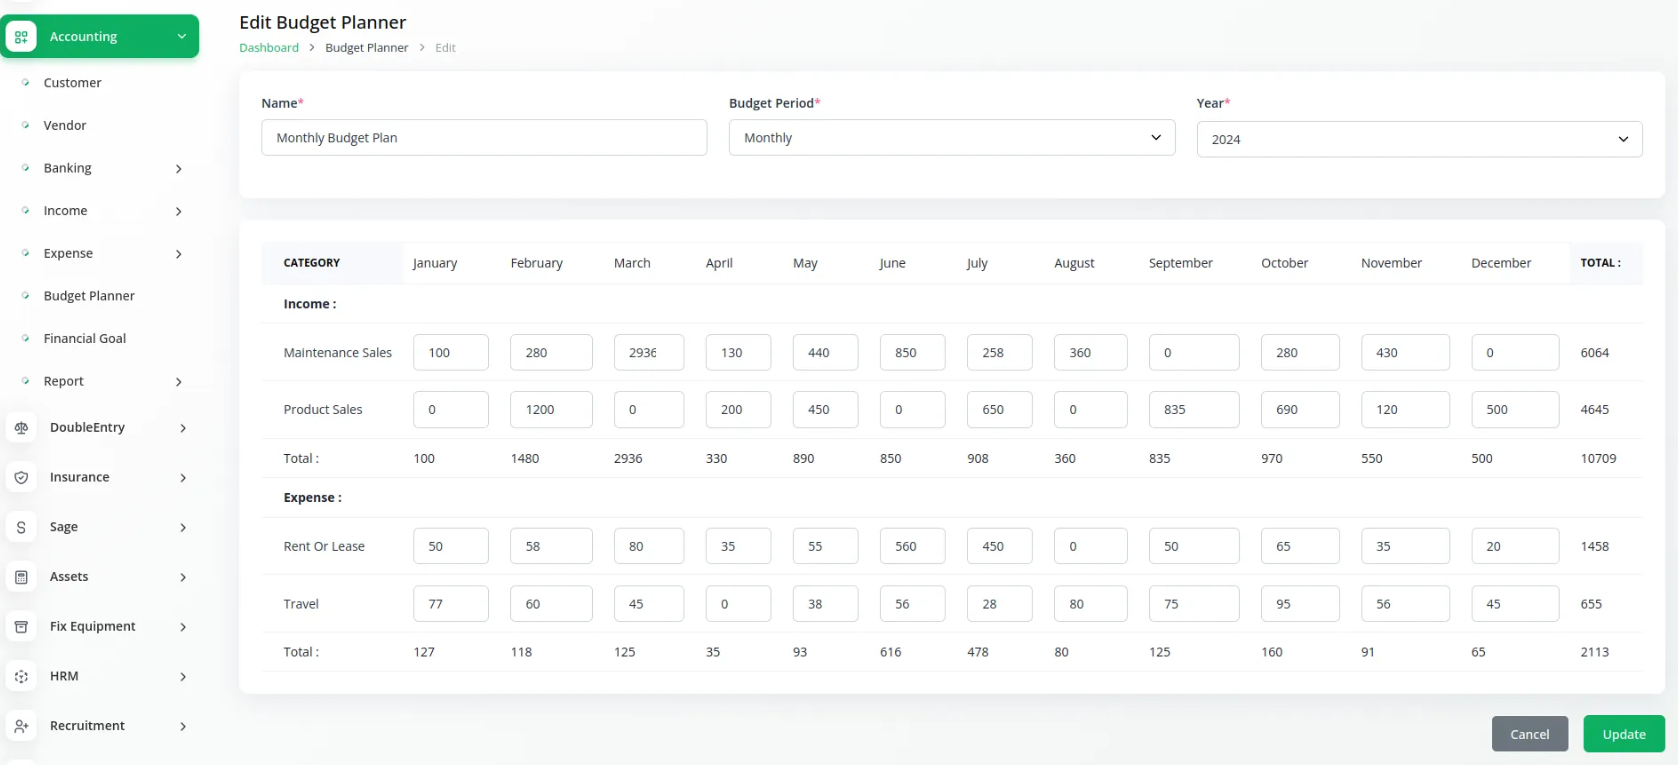
Task: Edit Travel January value 77
Action: pyautogui.click(x=451, y=604)
